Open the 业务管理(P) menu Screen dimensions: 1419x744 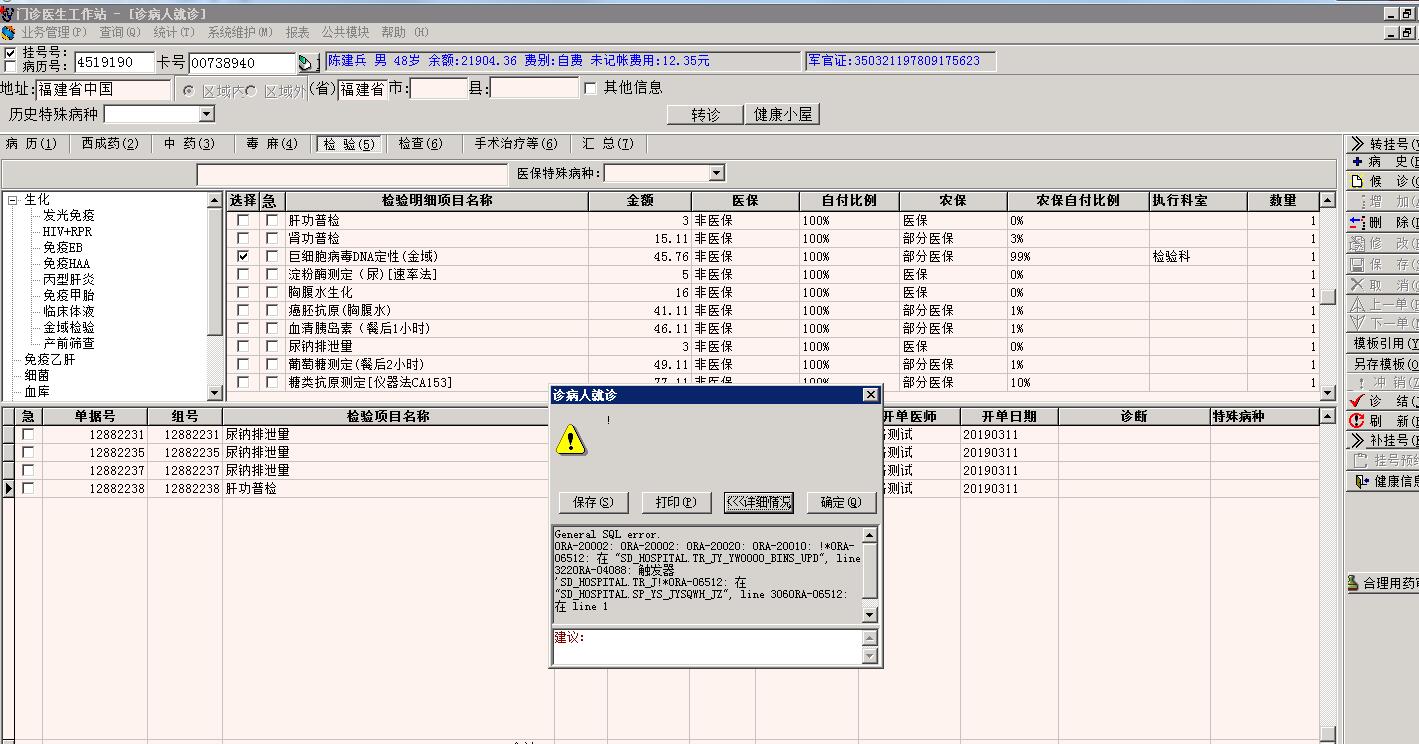tap(54, 32)
